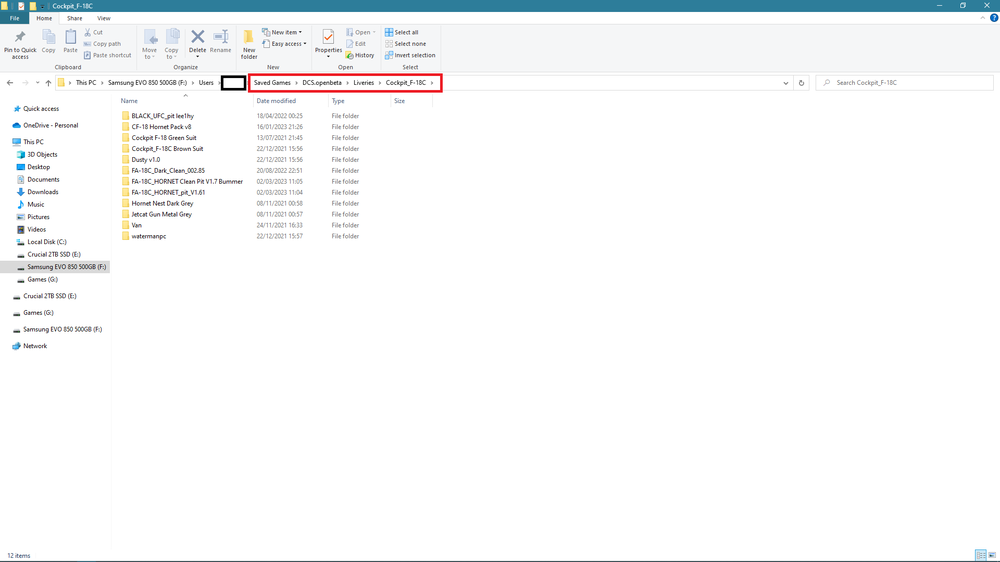Click the Refresh button in address bar

tap(801, 83)
